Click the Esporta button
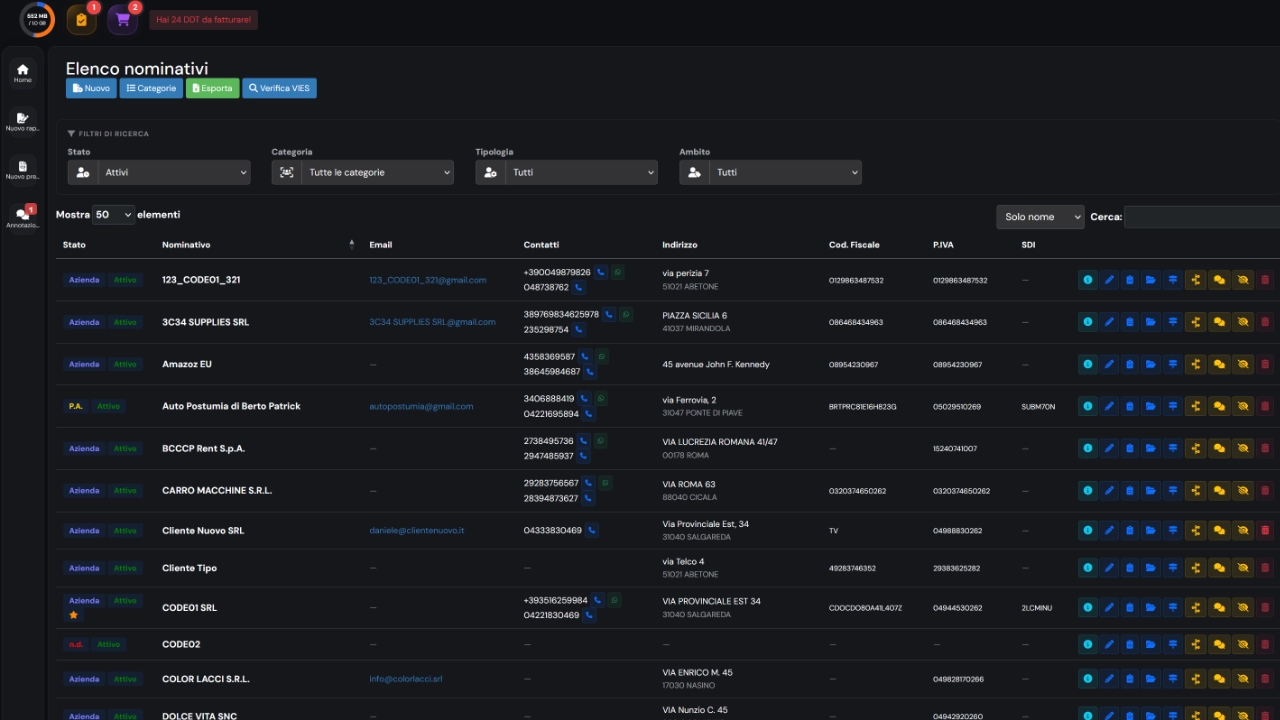The width and height of the screenshot is (1280, 720). 212,88
